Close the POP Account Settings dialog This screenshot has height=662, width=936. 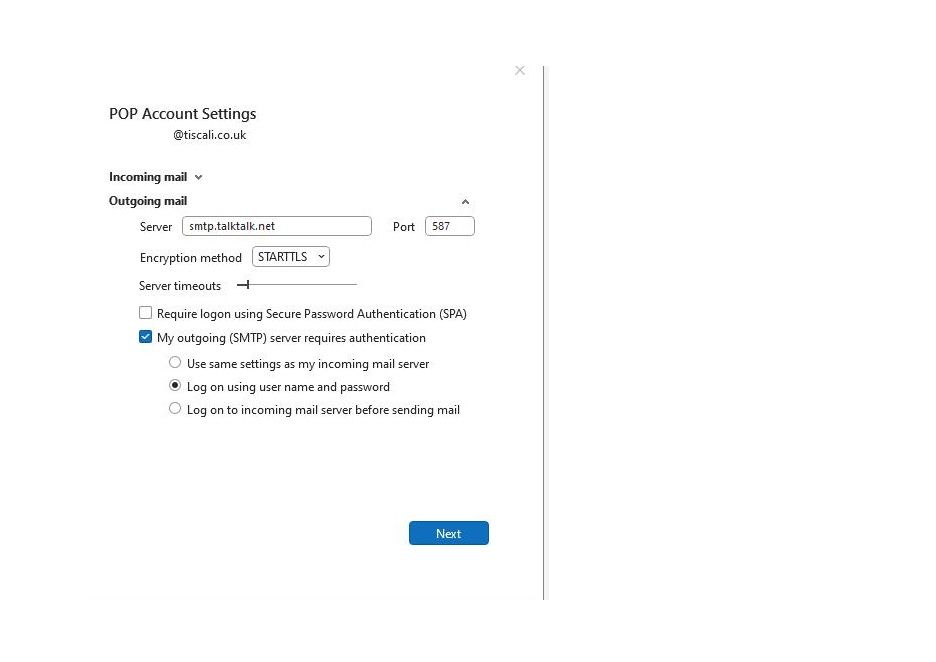click(519, 70)
